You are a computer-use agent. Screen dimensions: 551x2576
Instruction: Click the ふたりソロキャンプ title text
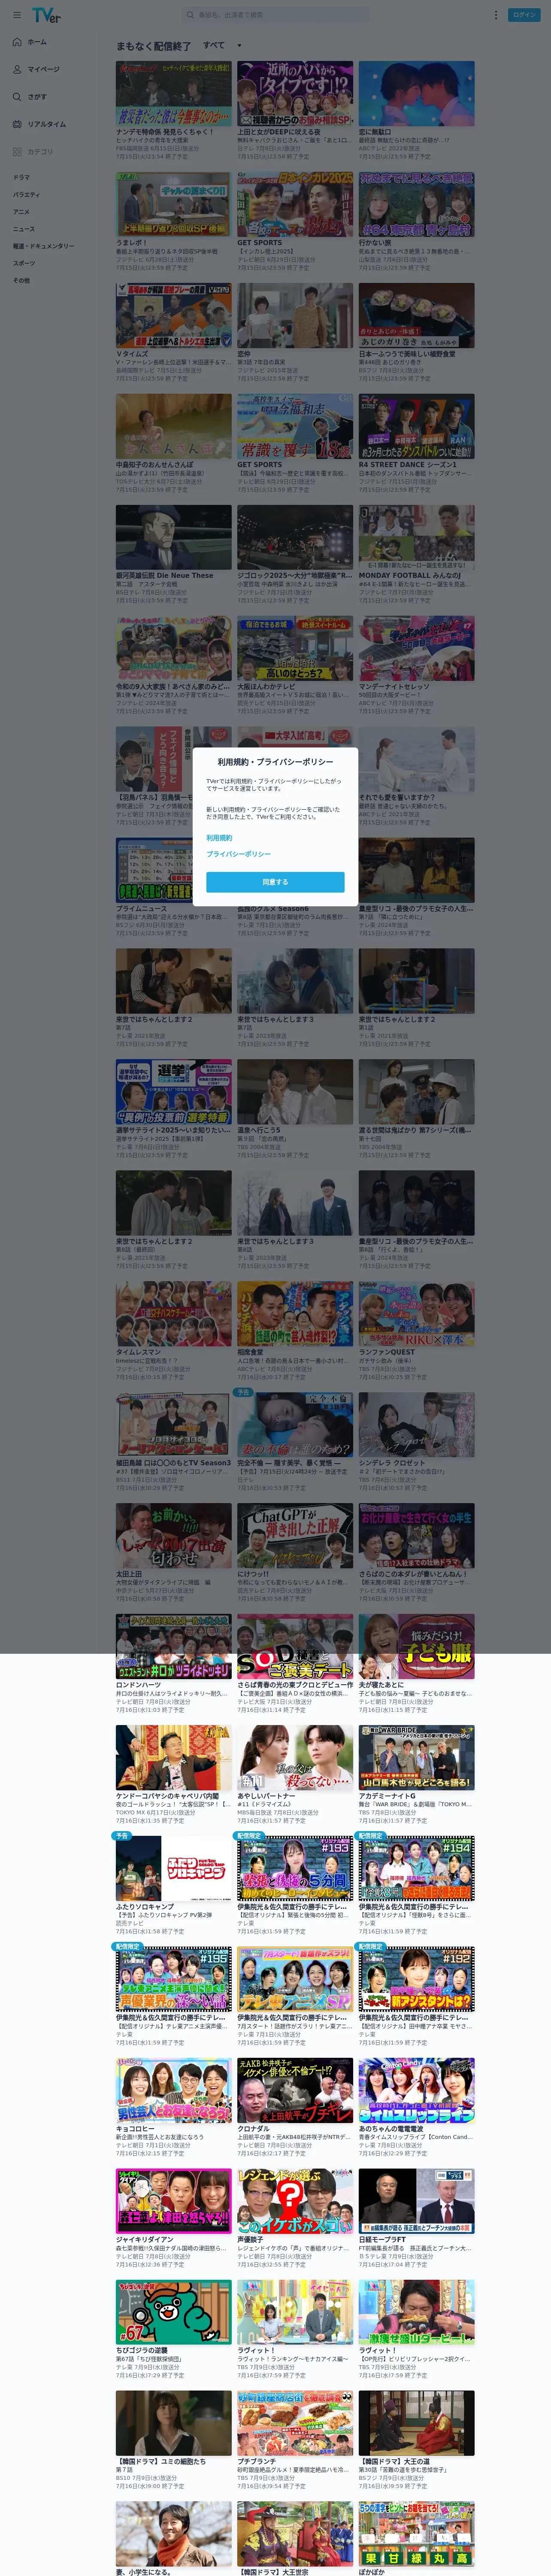[144, 1907]
